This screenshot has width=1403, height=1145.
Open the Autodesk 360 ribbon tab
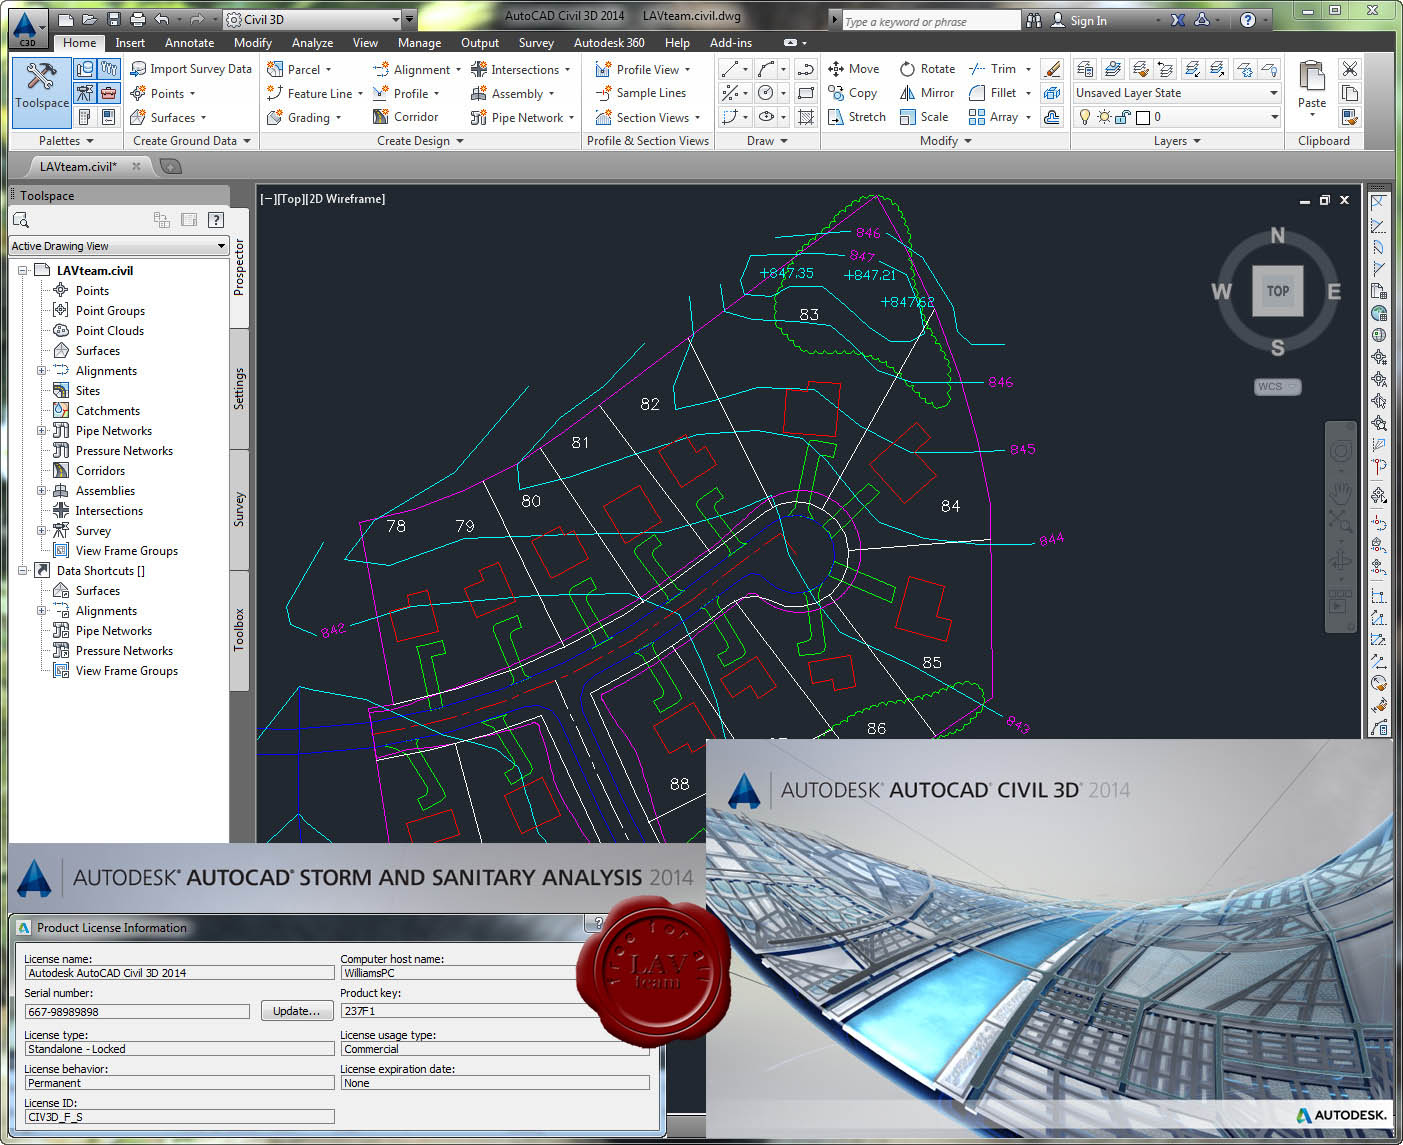[609, 43]
